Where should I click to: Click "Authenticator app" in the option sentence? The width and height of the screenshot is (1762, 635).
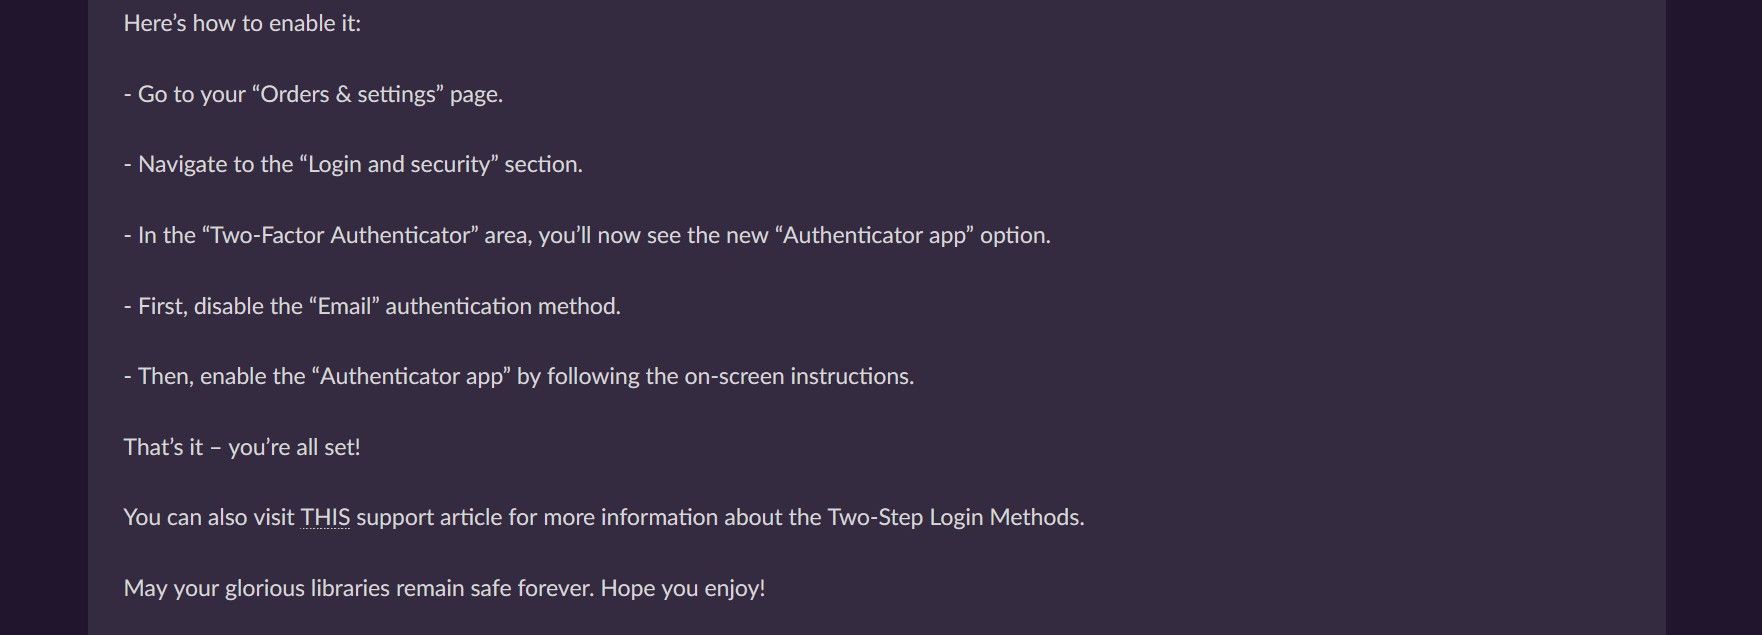tap(875, 235)
